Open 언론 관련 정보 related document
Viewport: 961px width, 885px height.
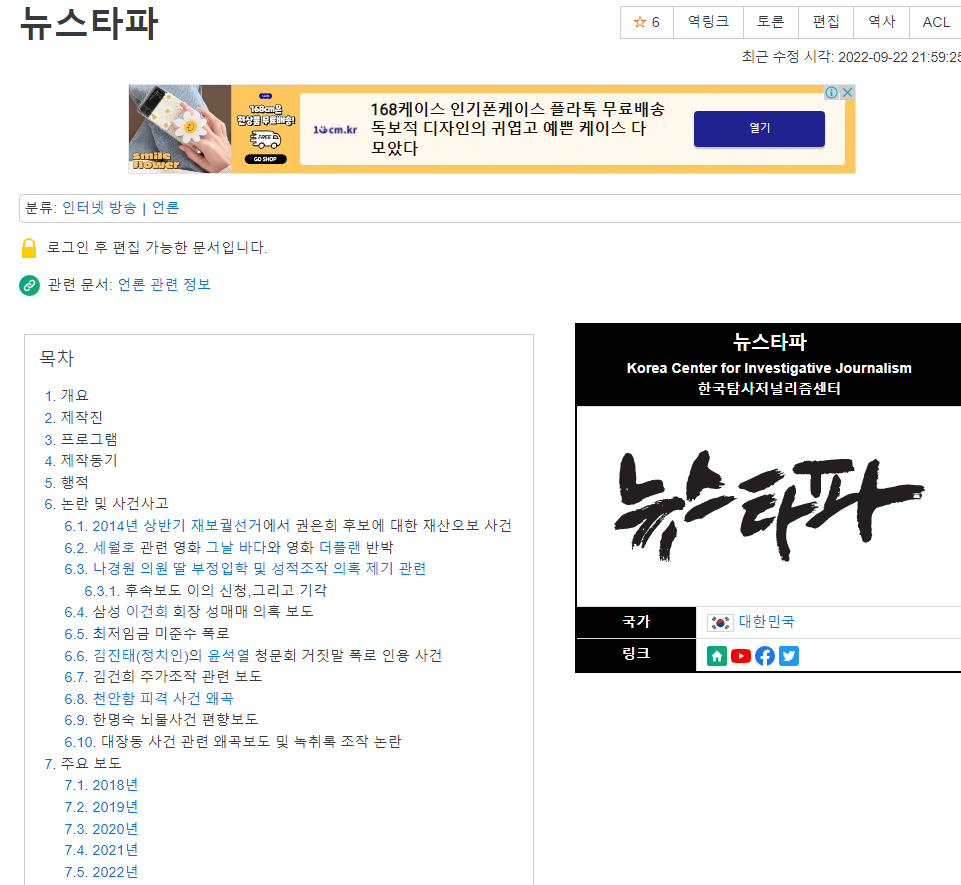[164, 284]
